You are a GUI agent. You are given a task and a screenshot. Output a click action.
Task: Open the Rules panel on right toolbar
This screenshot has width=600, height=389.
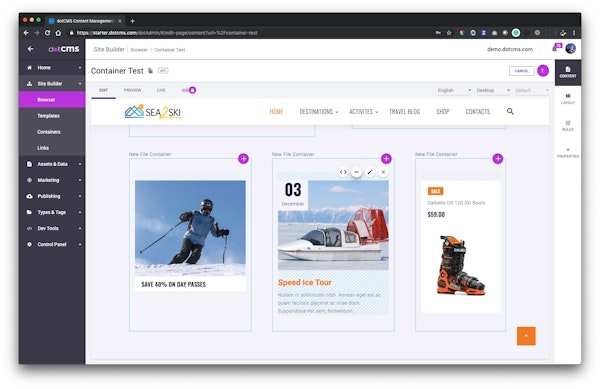click(x=568, y=126)
